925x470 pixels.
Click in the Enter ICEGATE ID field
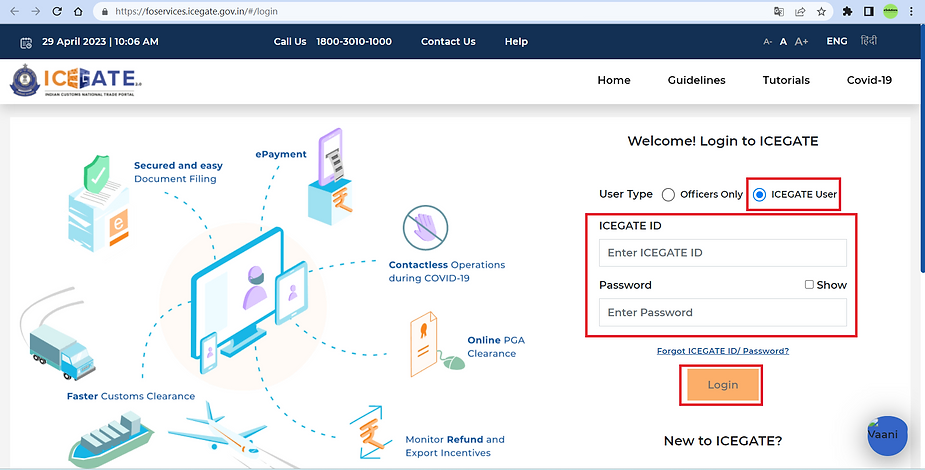[x=723, y=253]
